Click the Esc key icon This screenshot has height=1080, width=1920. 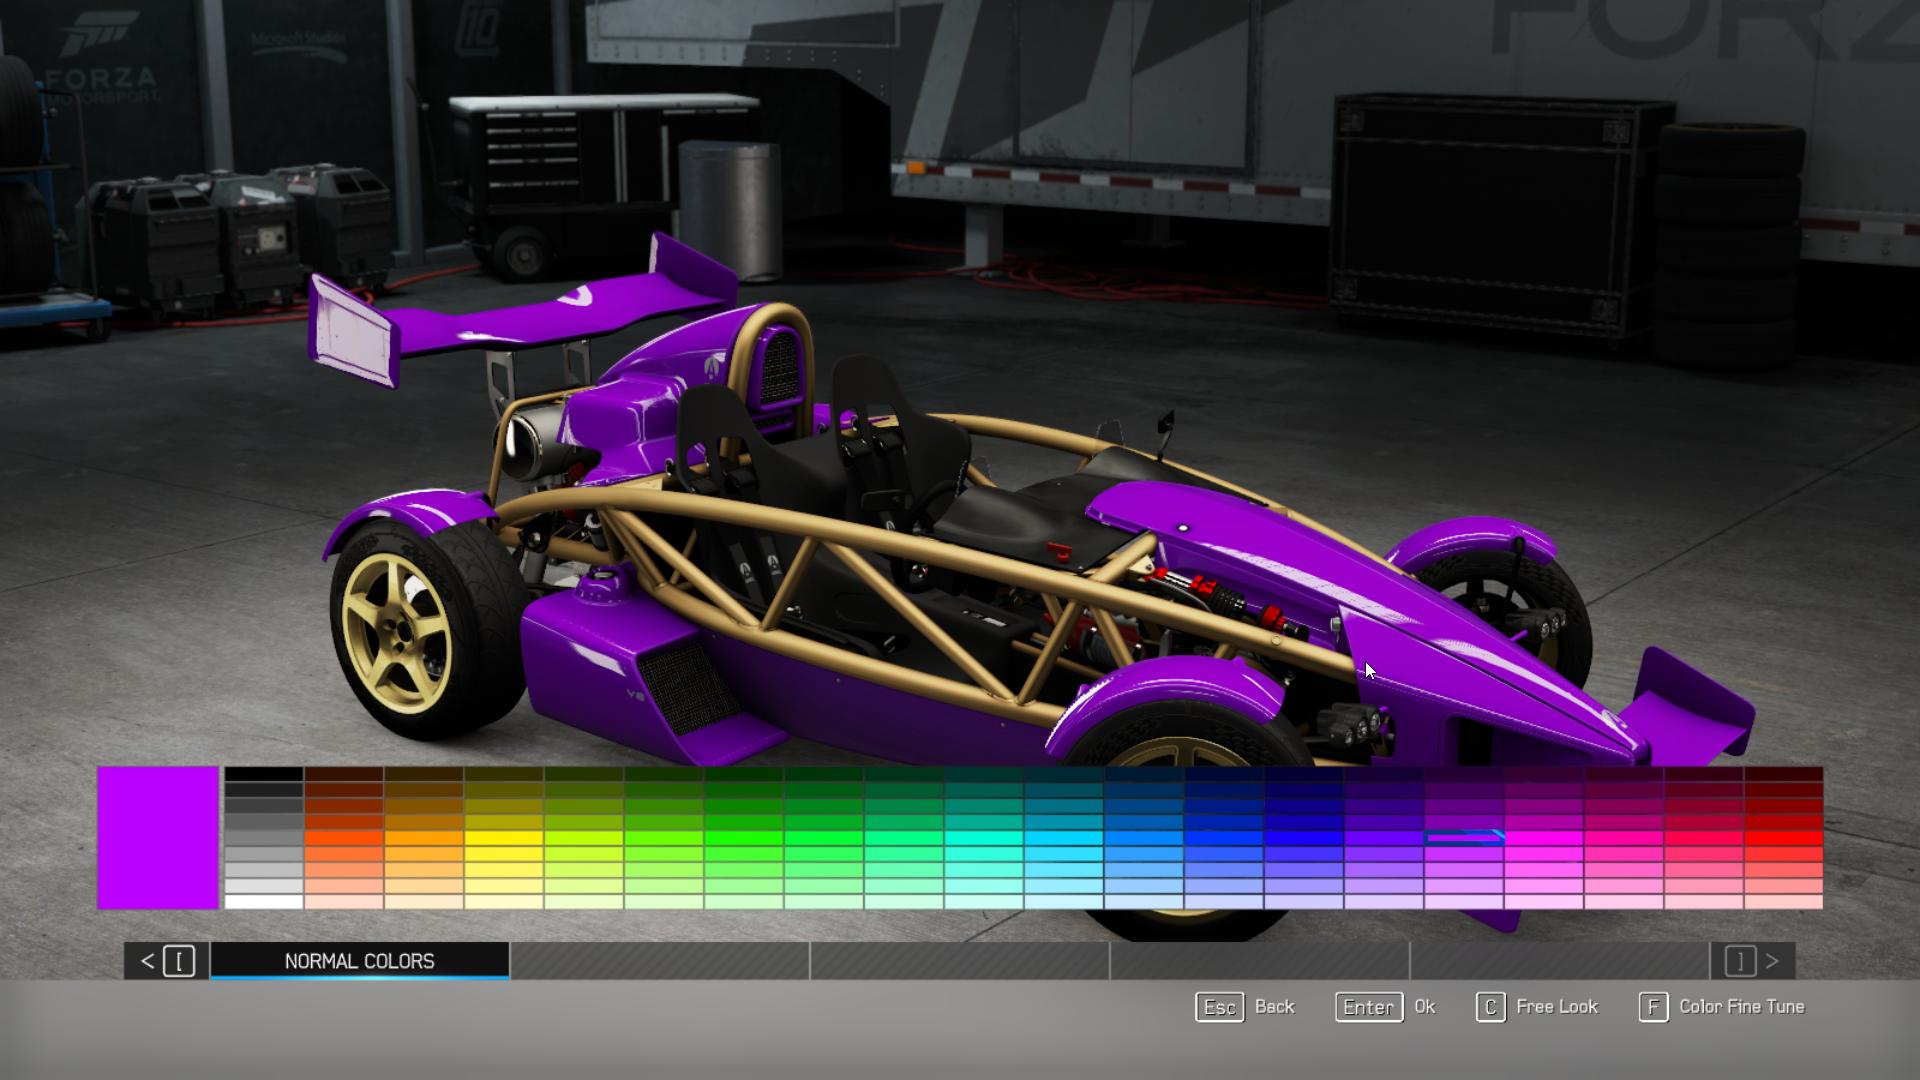(1219, 1007)
